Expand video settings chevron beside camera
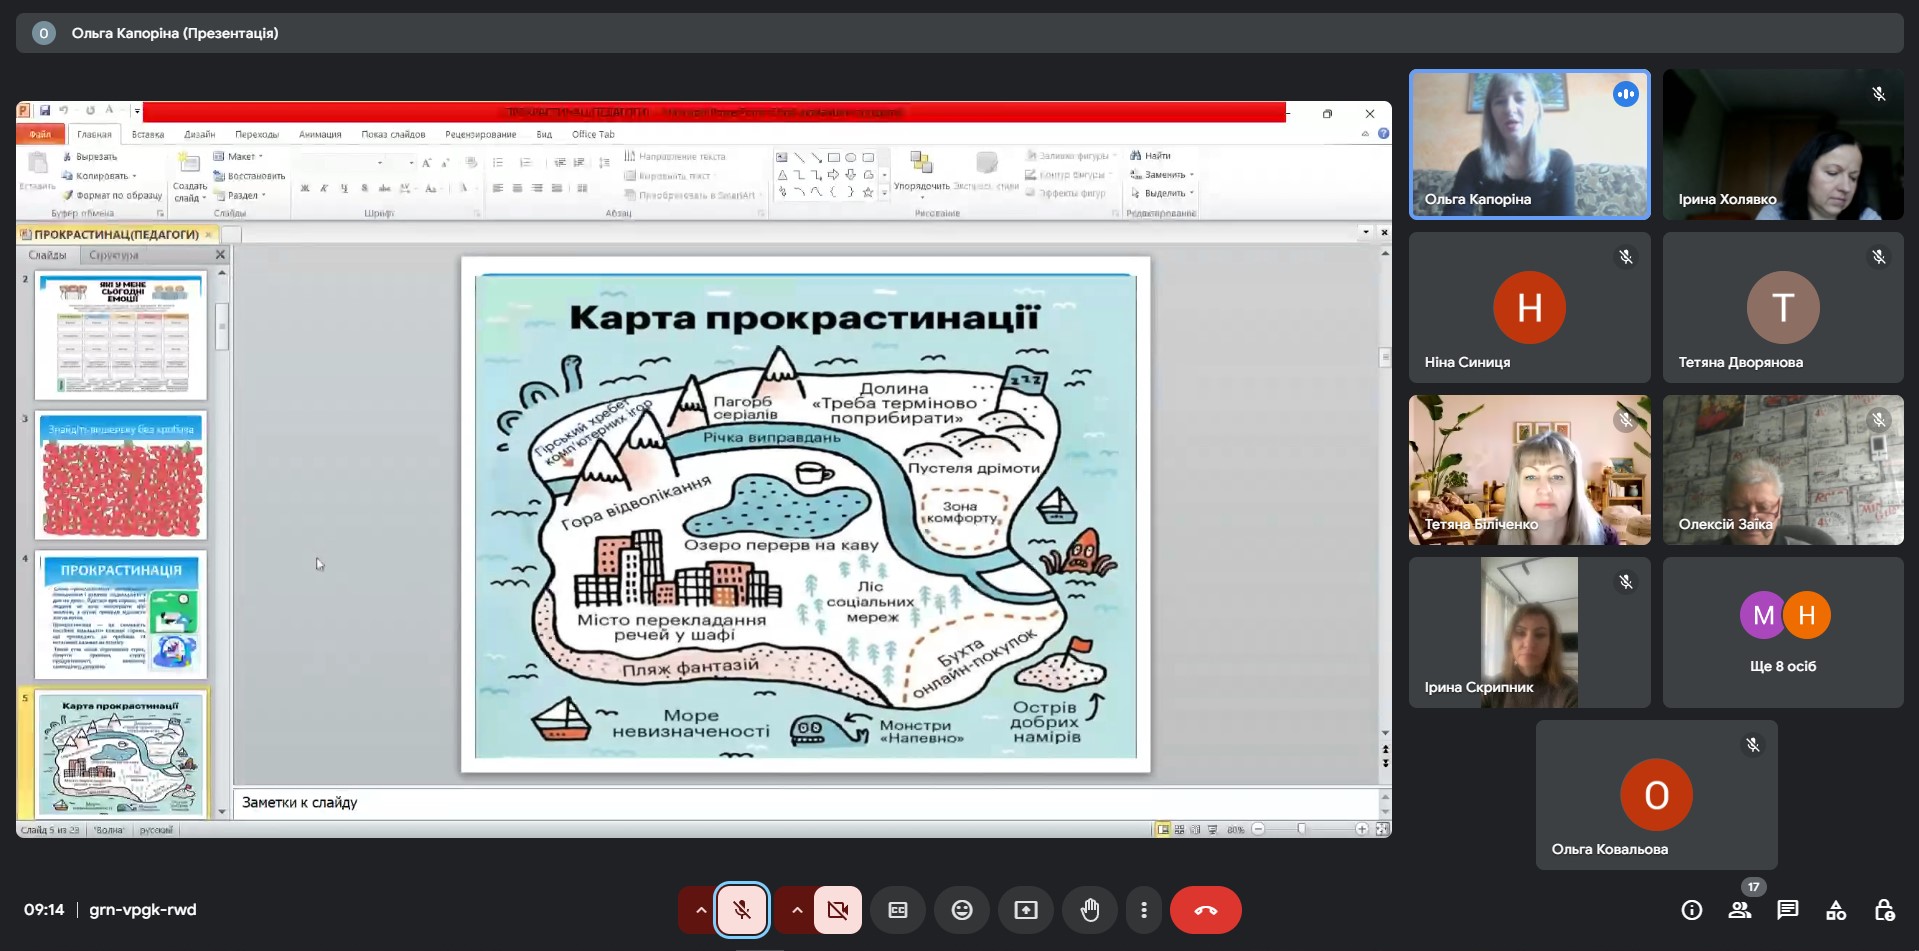The image size is (1919, 951). [x=796, y=910]
